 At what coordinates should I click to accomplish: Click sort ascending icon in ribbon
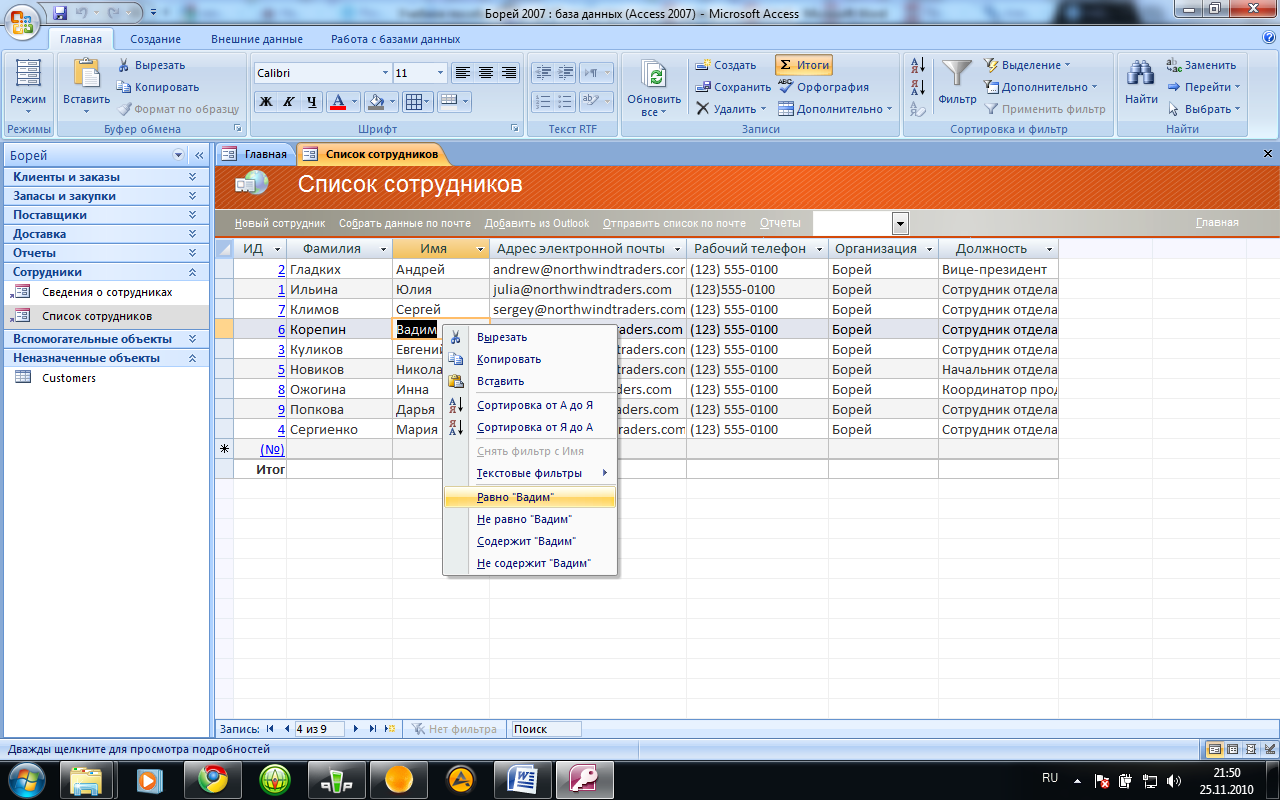919,65
